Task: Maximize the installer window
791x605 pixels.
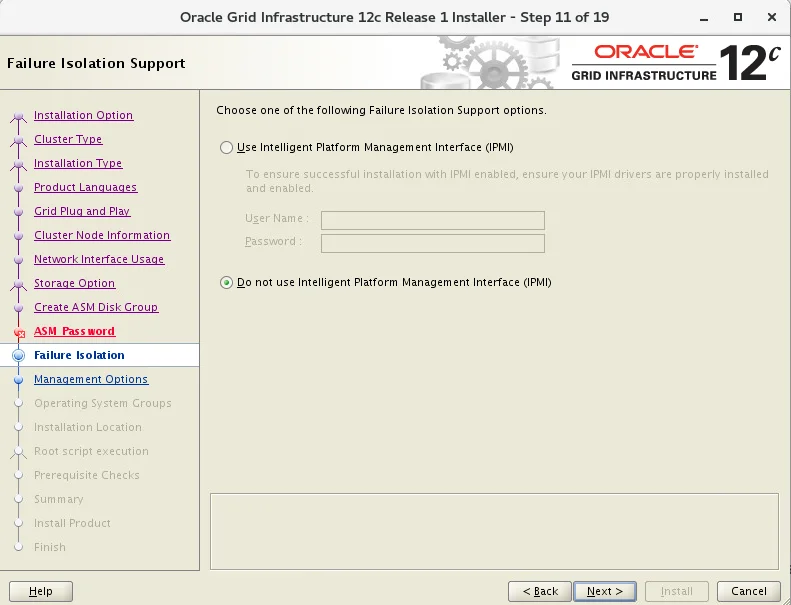Action: coord(738,17)
